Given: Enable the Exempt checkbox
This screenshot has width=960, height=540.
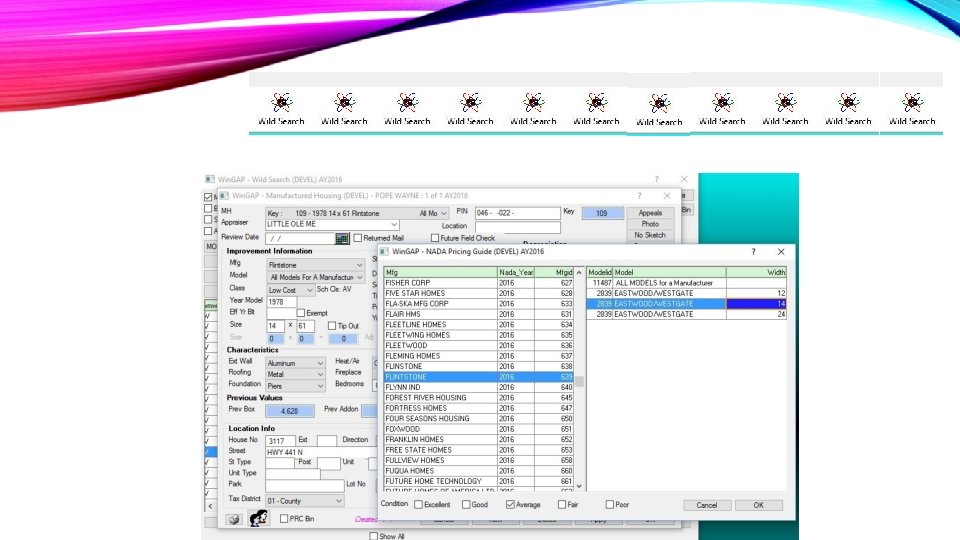Looking at the screenshot, I should (x=301, y=313).
